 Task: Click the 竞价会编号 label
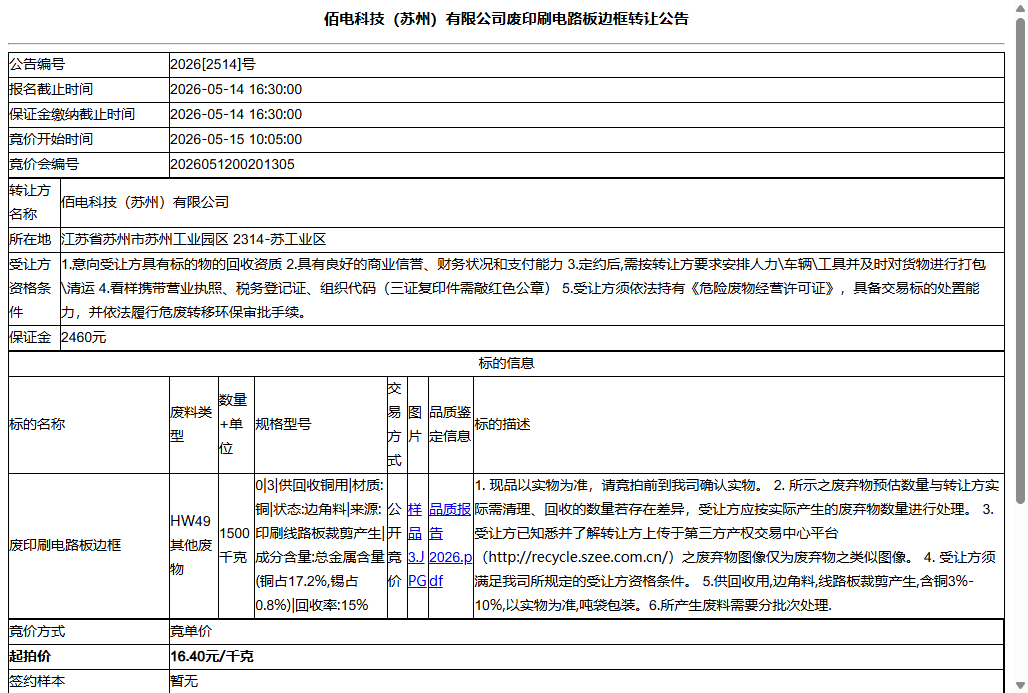(44, 164)
